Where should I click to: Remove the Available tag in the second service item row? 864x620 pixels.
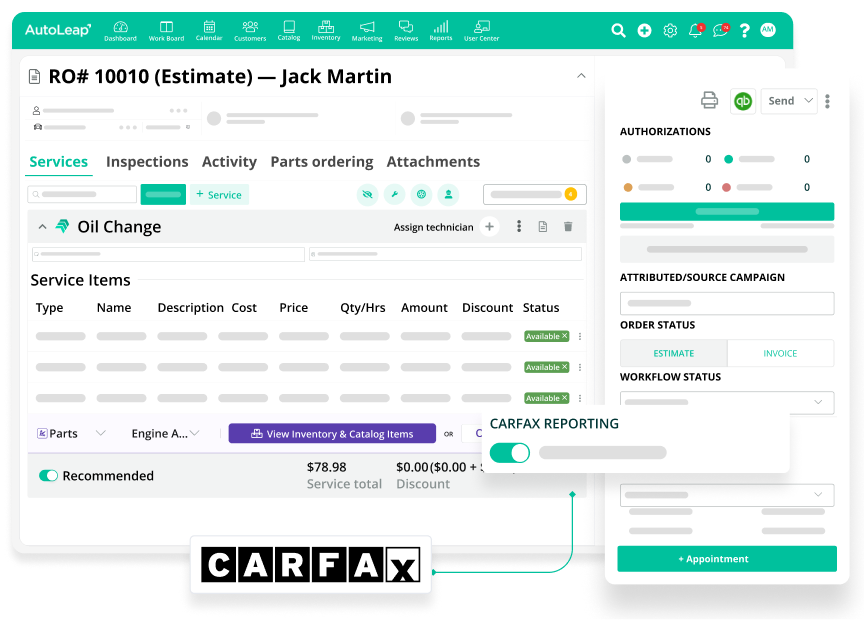(564, 367)
